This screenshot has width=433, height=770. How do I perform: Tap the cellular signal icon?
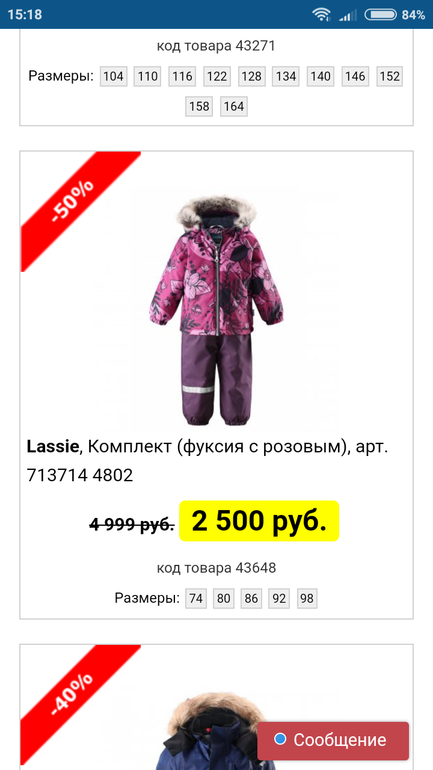click(347, 15)
